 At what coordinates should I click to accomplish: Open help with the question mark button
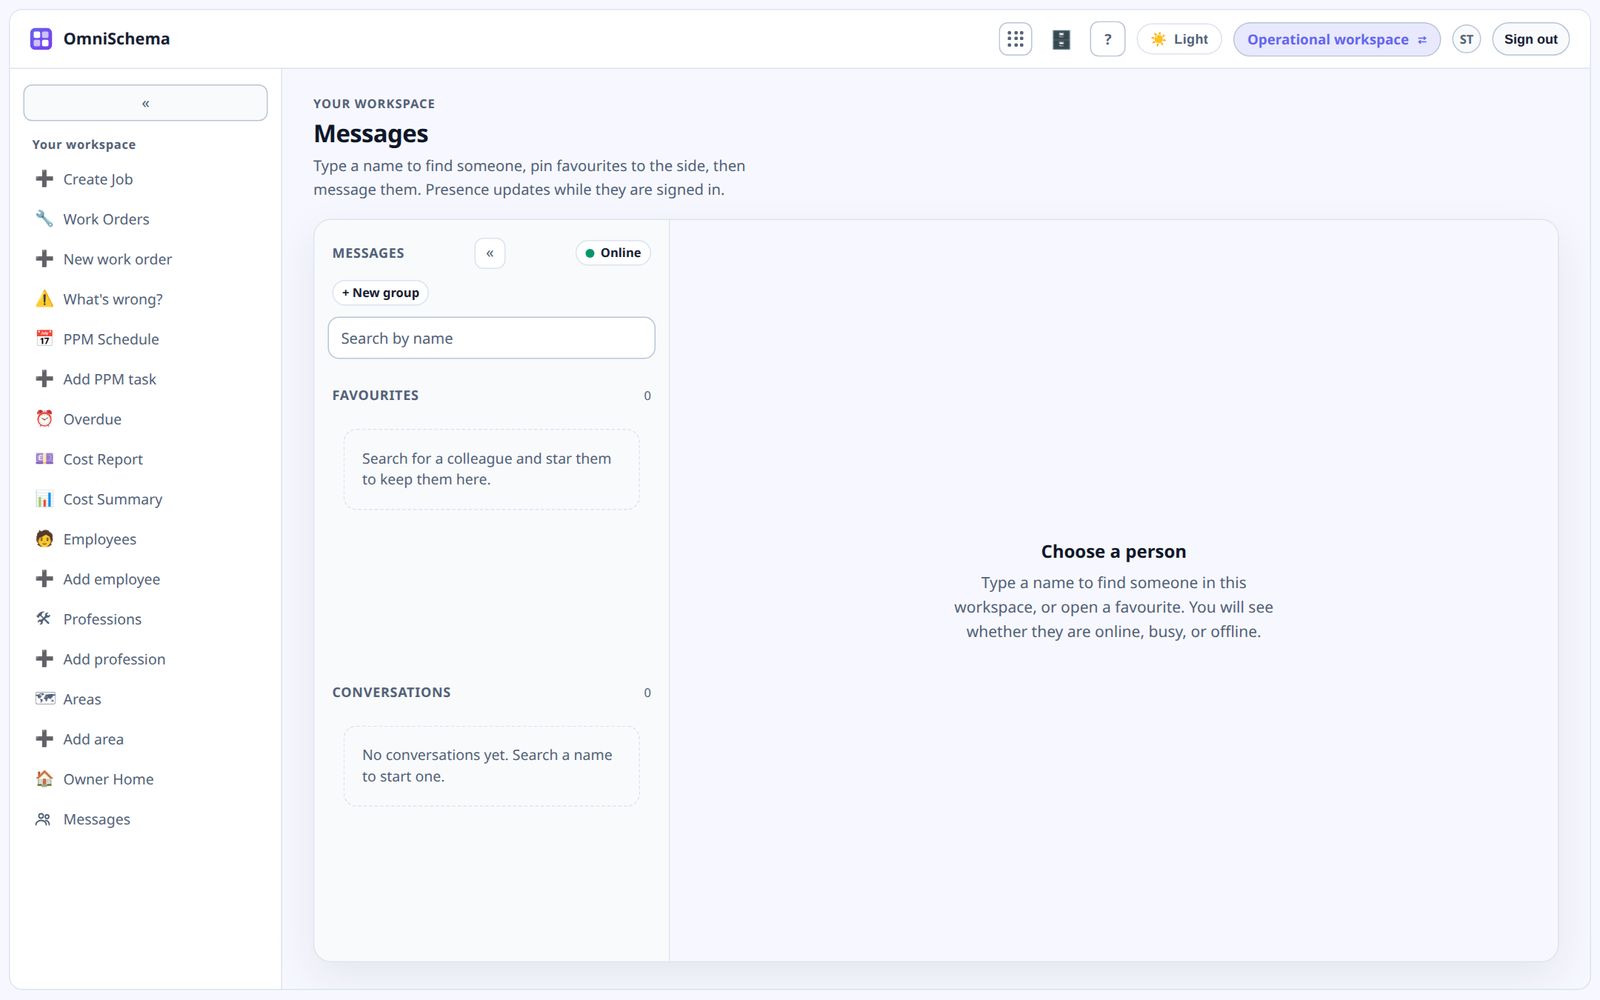point(1107,39)
